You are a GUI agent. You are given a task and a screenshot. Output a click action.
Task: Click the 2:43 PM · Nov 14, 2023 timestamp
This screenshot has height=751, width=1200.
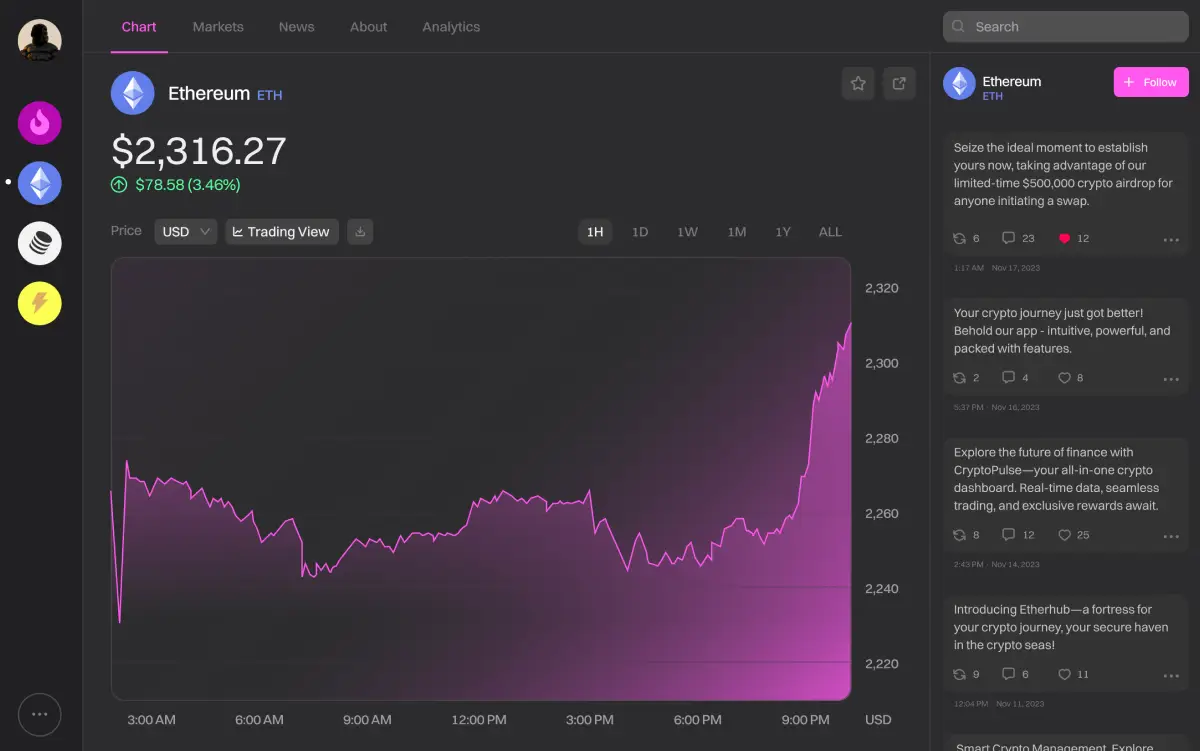coord(996,564)
